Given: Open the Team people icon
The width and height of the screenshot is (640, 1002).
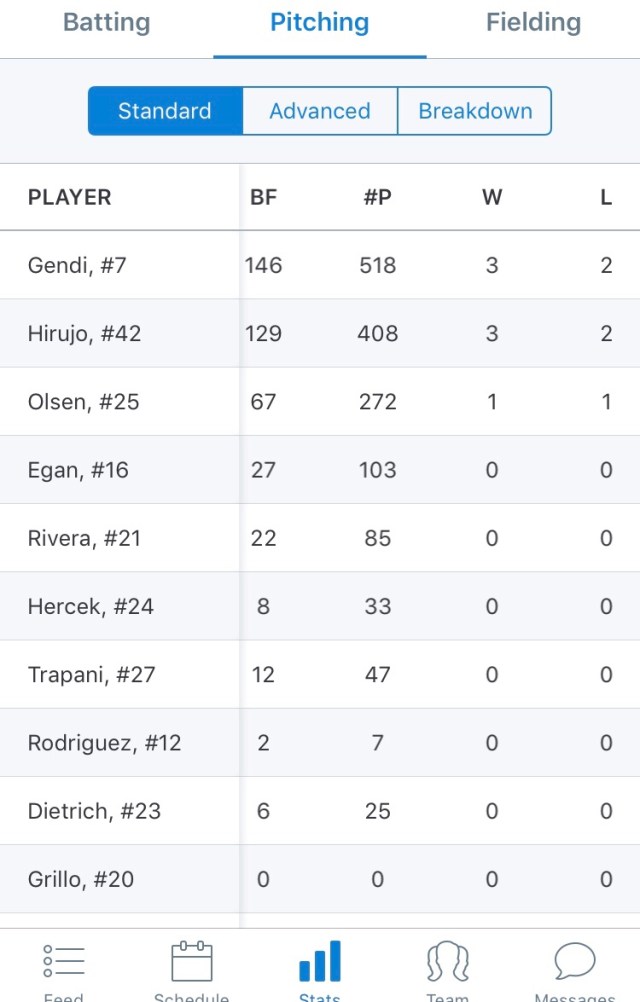Looking at the screenshot, I should [x=448, y=962].
